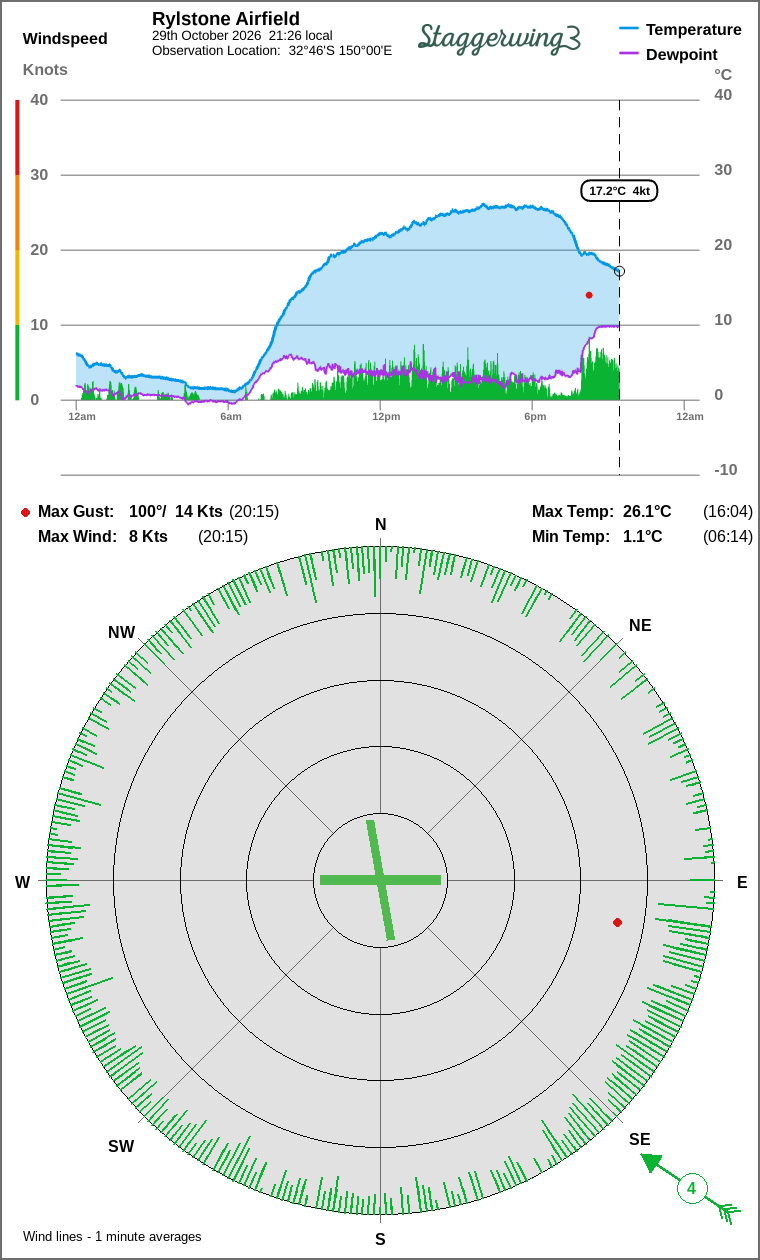
Task: Click the SE compass label
Action: click(640, 1139)
